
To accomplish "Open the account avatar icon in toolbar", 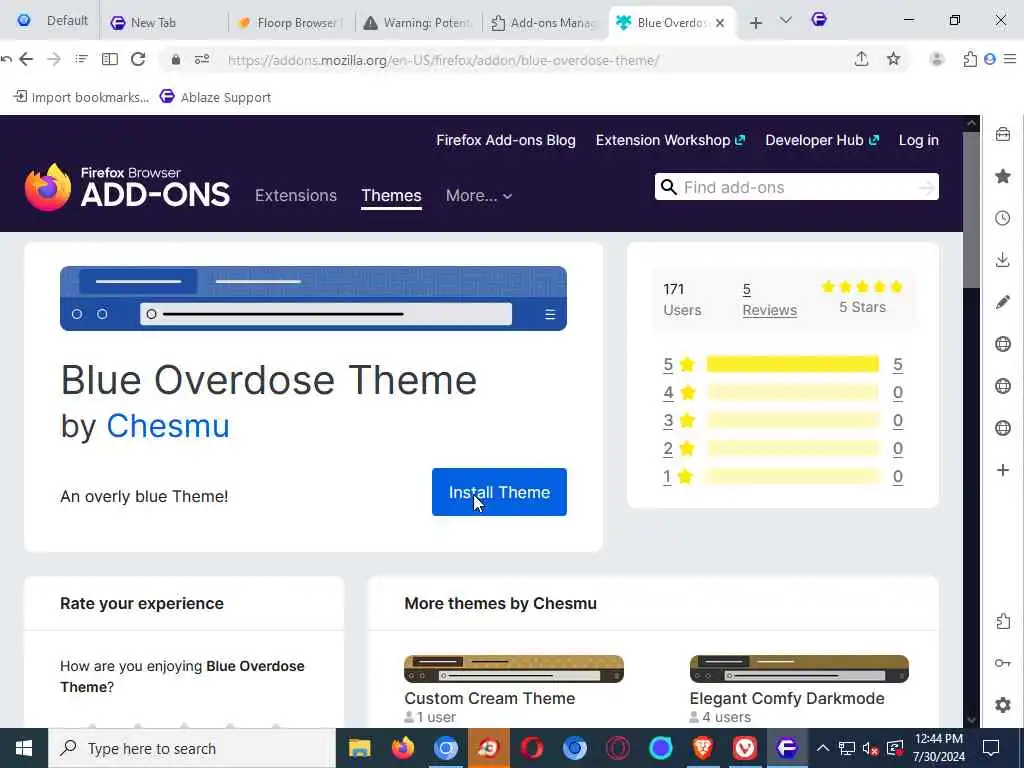I will [936, 59].
